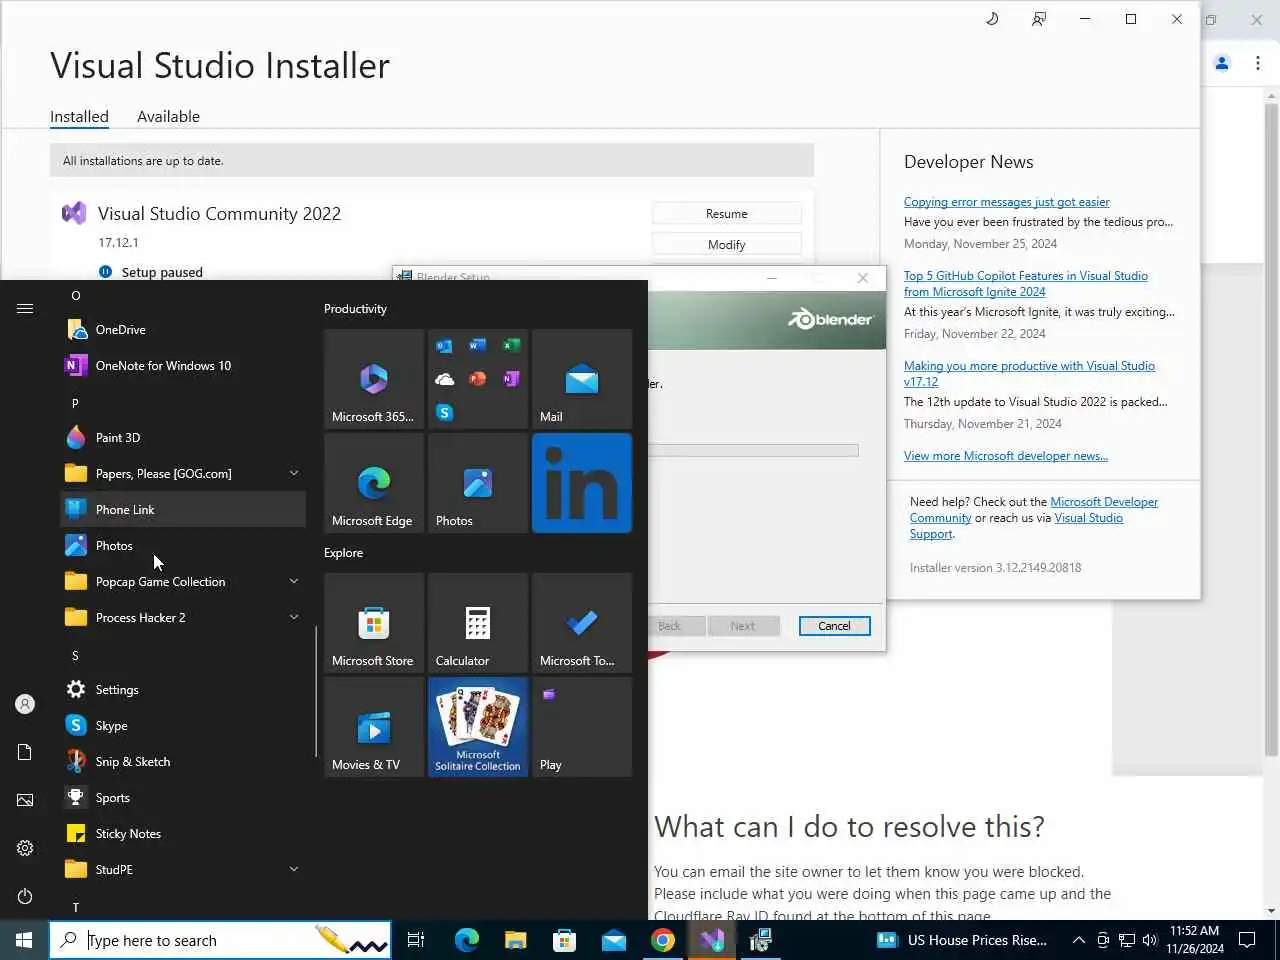Jump to letter P app index

pyautogui.click(x=75, y=403)
